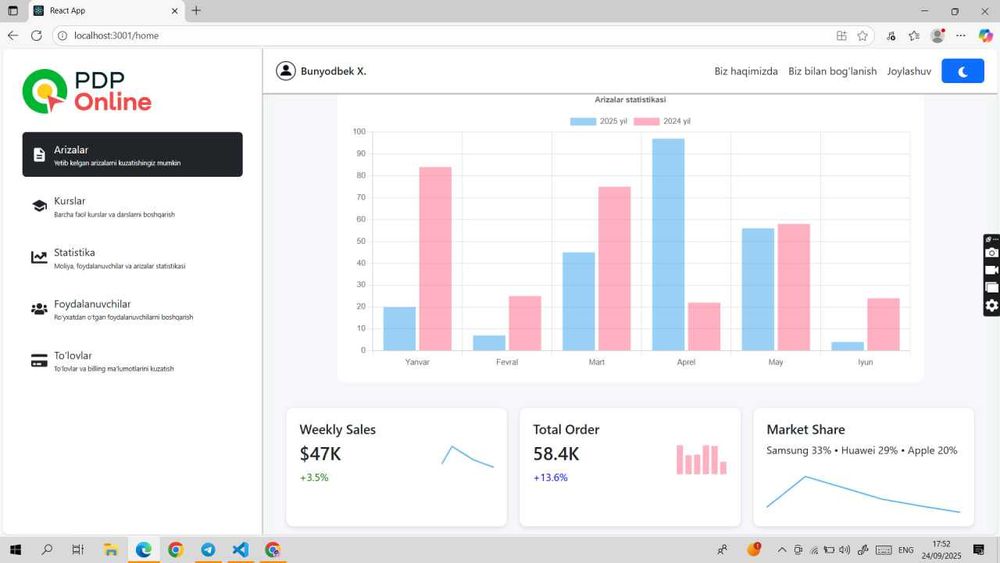1000x563 pixels.
Task: Show hidden system tray icons
Action: pyautogui.click(x=781, y=550)
